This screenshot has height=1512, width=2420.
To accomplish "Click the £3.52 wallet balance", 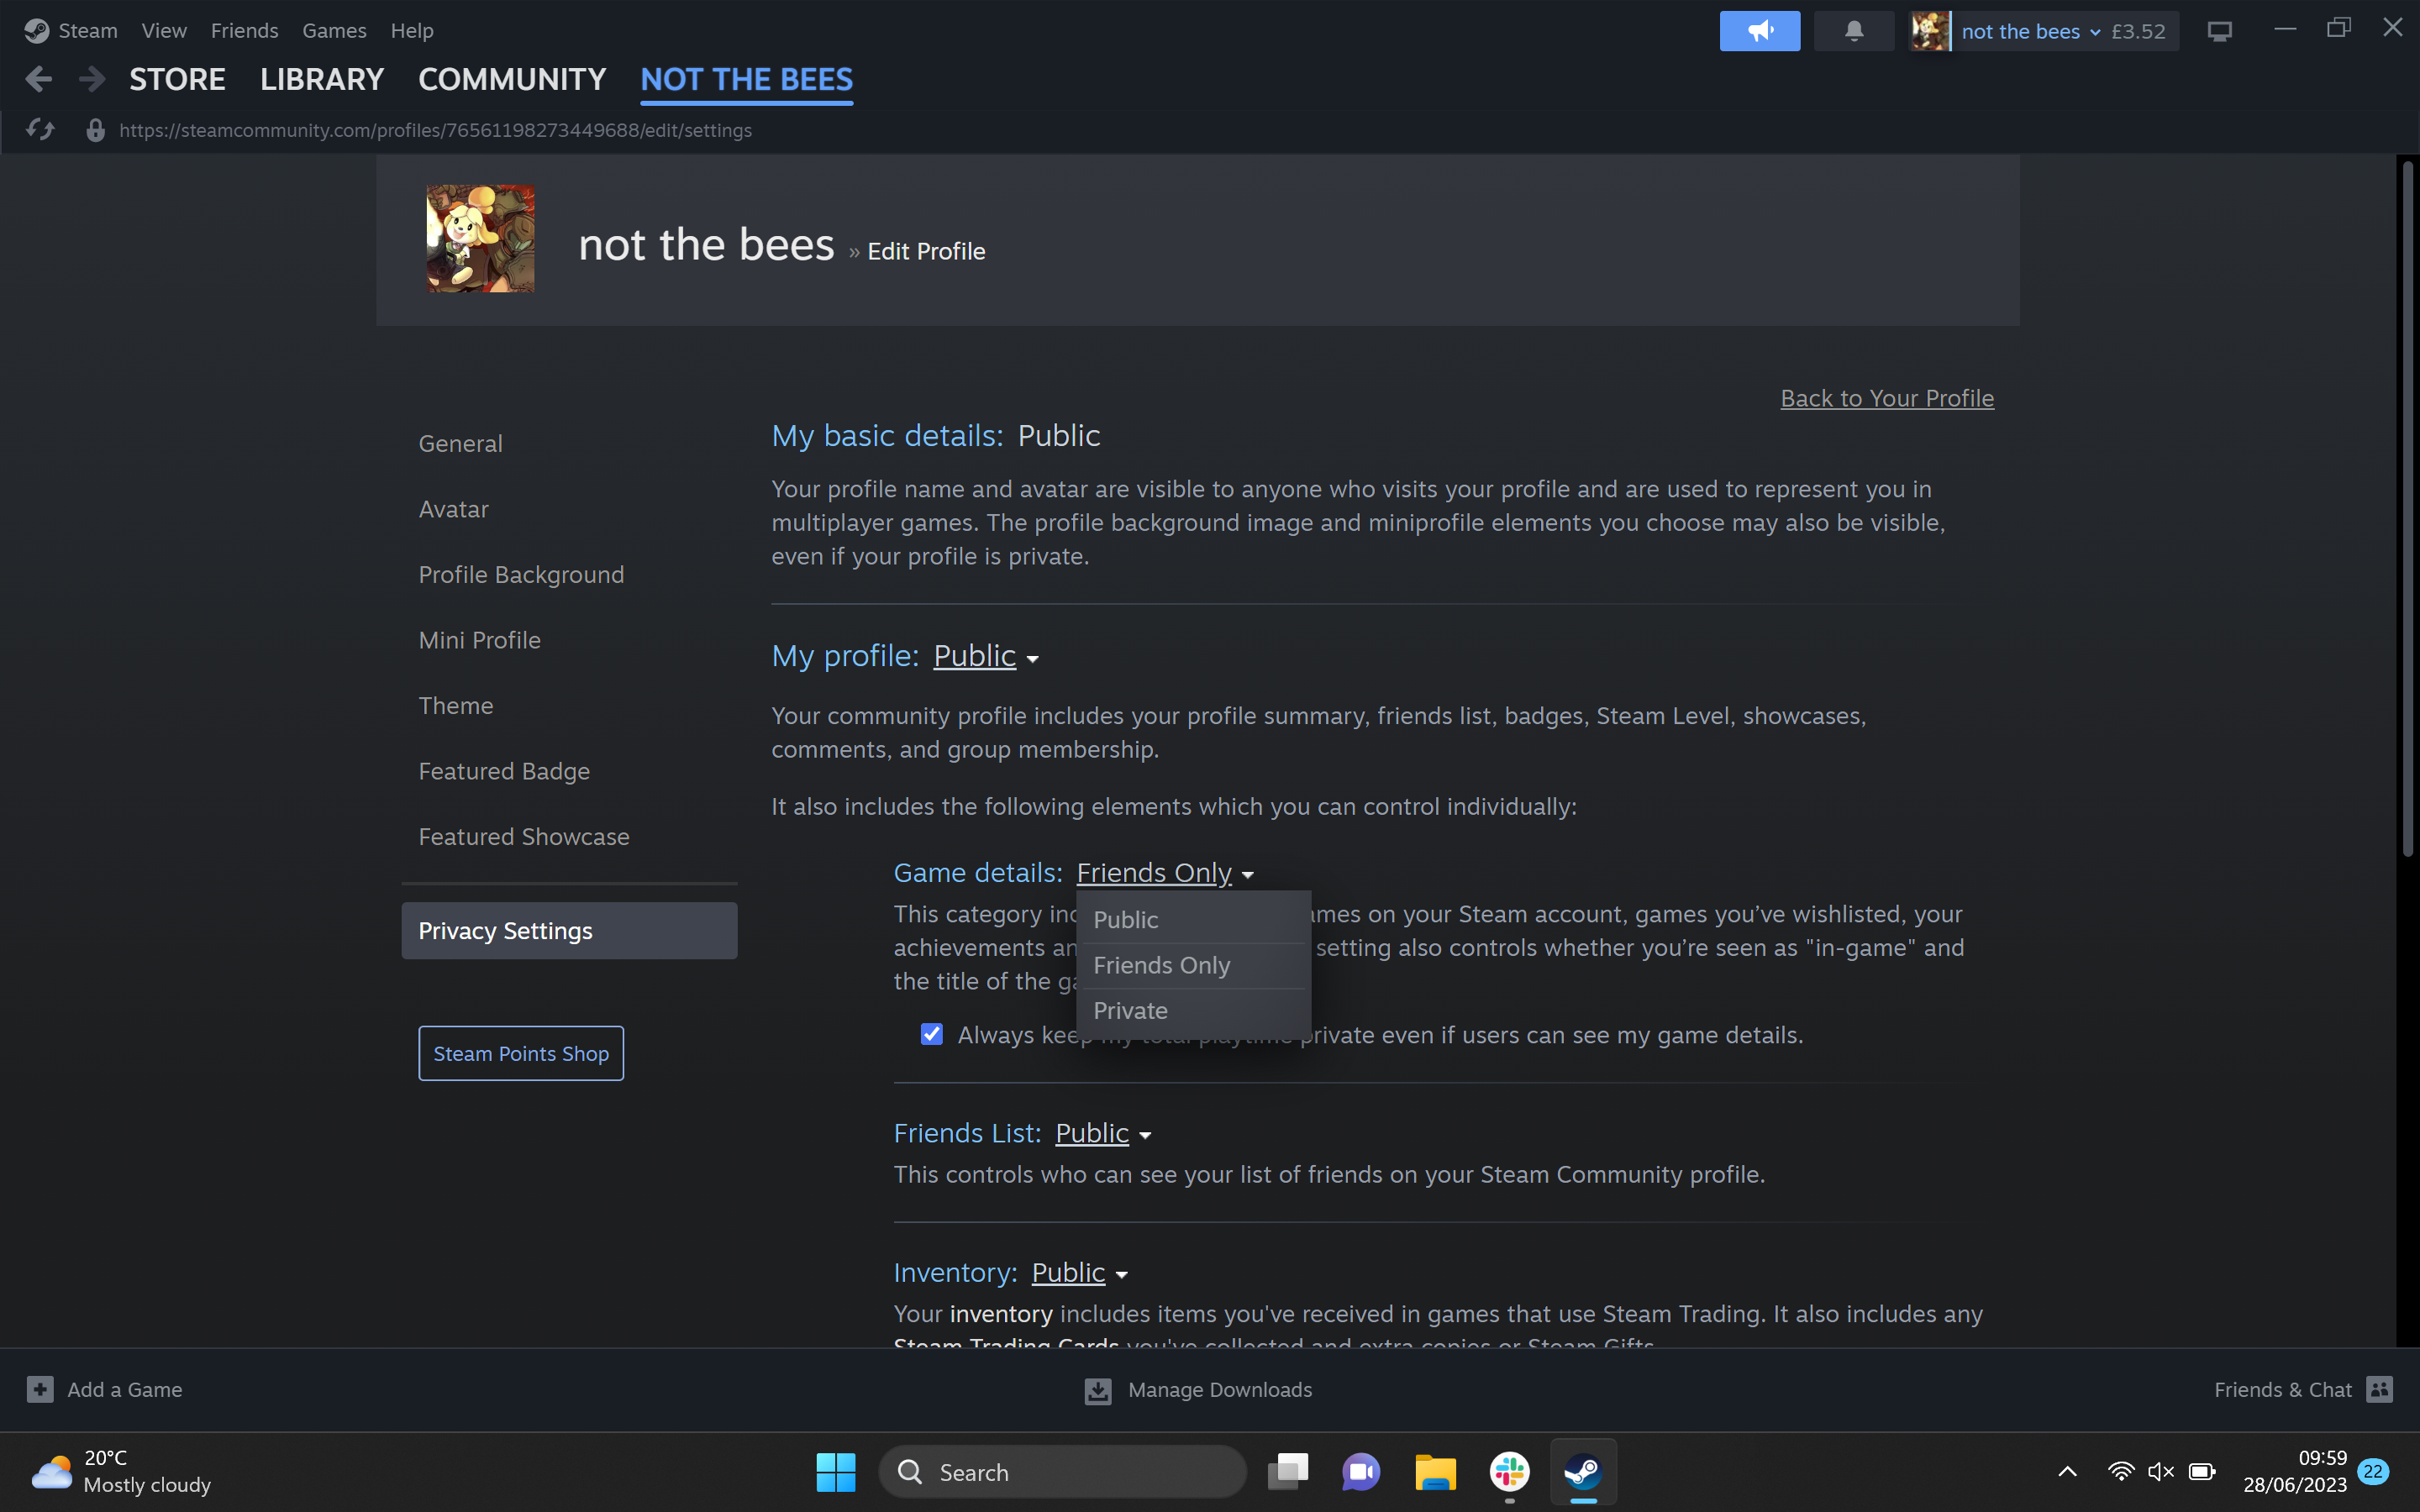I will coord(2138,31).
